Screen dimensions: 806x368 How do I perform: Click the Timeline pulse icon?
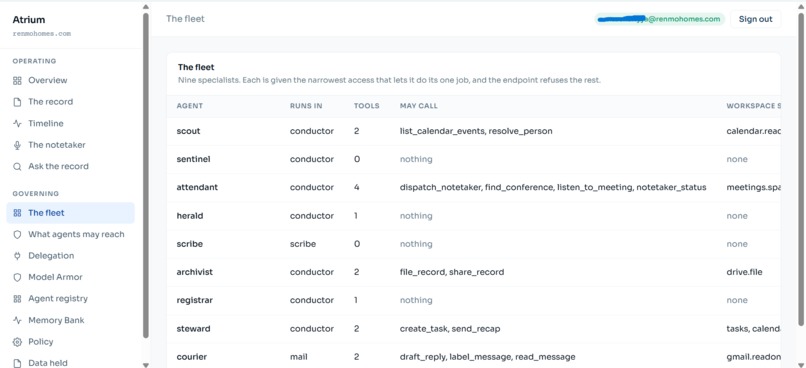[17, 123]
